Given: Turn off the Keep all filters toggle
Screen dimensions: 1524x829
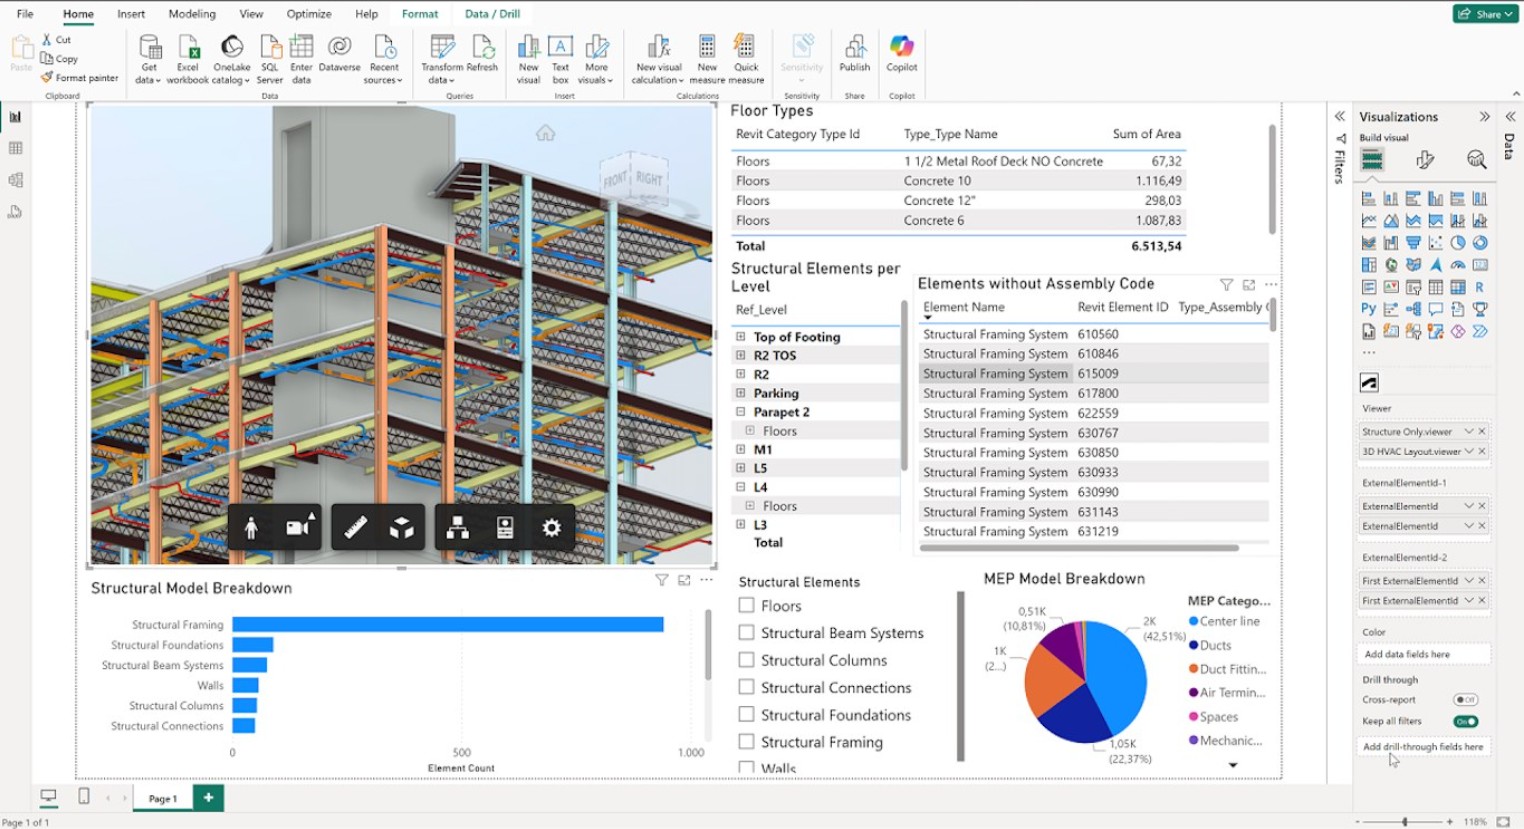Looking at the screenshot, I should [1466, 721].
